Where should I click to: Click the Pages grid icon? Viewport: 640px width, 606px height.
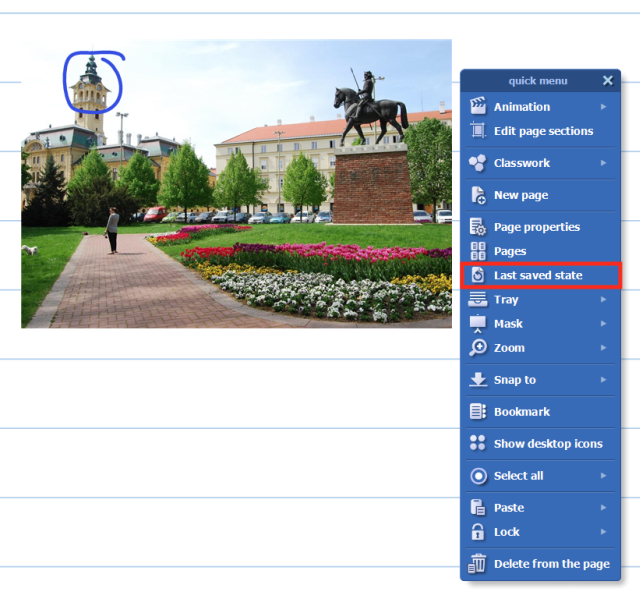coord(478,251)
